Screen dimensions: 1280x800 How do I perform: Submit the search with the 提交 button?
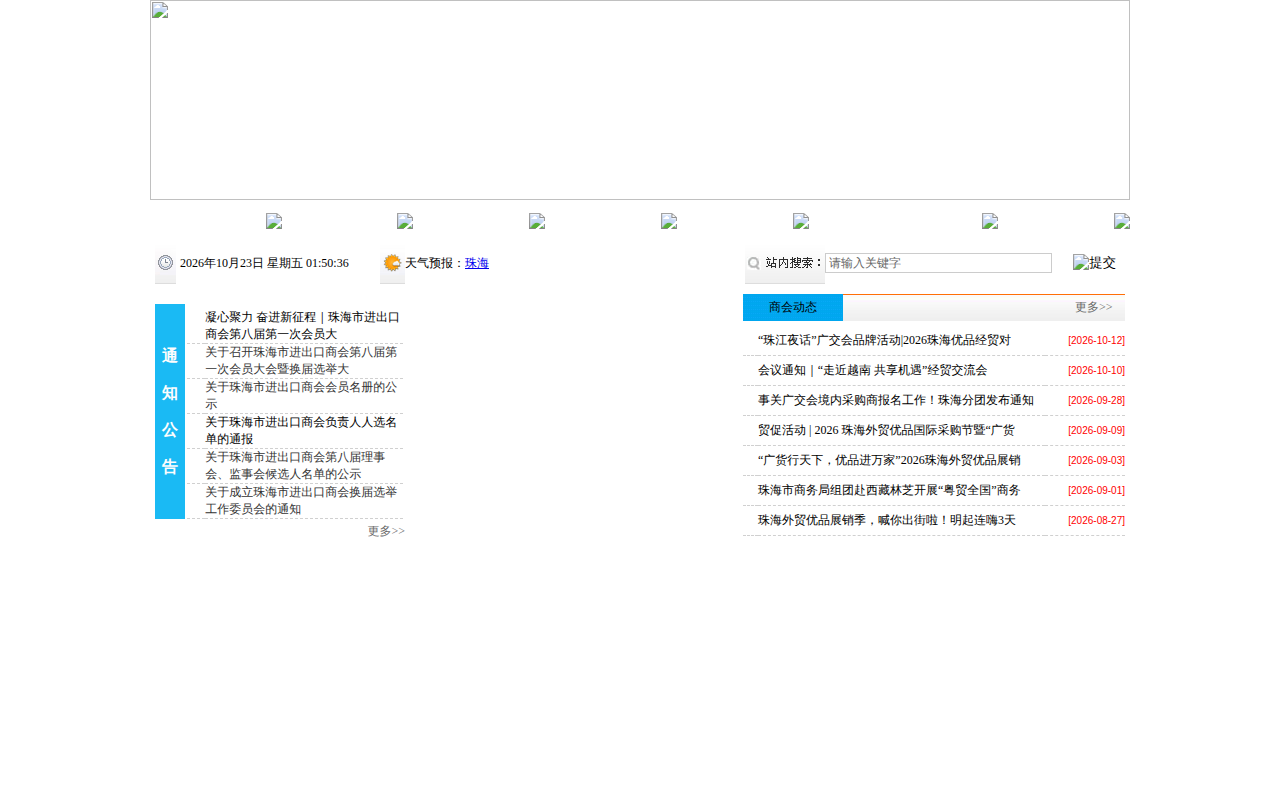point(1094,263)
